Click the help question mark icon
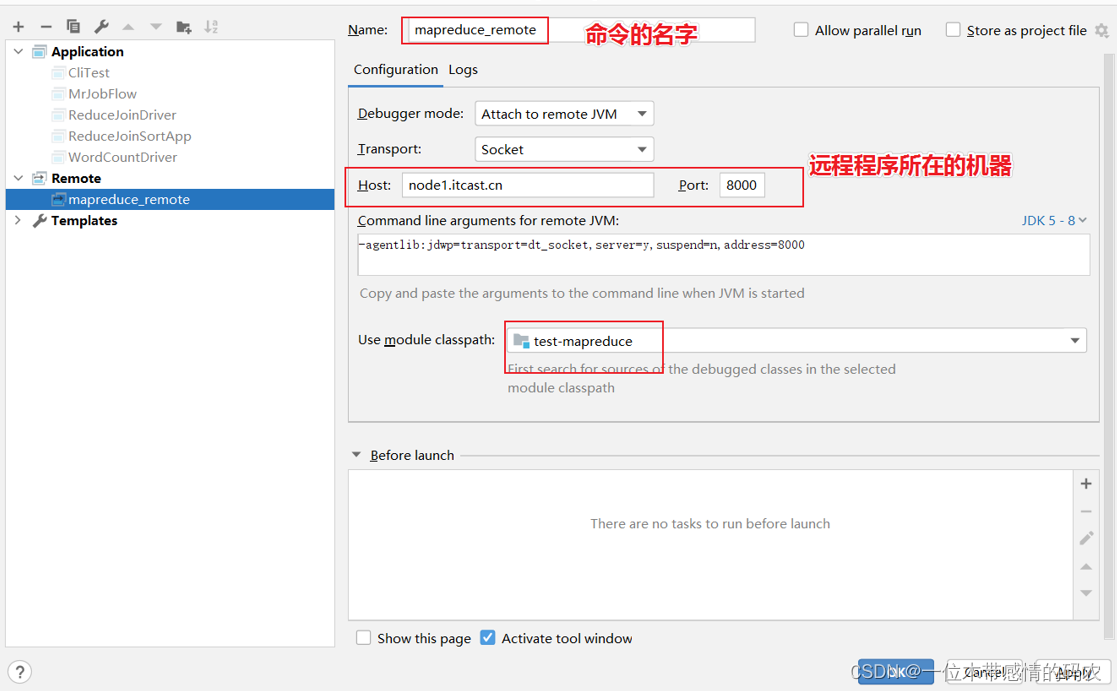This screenshot has width=1117, height=691. click(19, 672)
